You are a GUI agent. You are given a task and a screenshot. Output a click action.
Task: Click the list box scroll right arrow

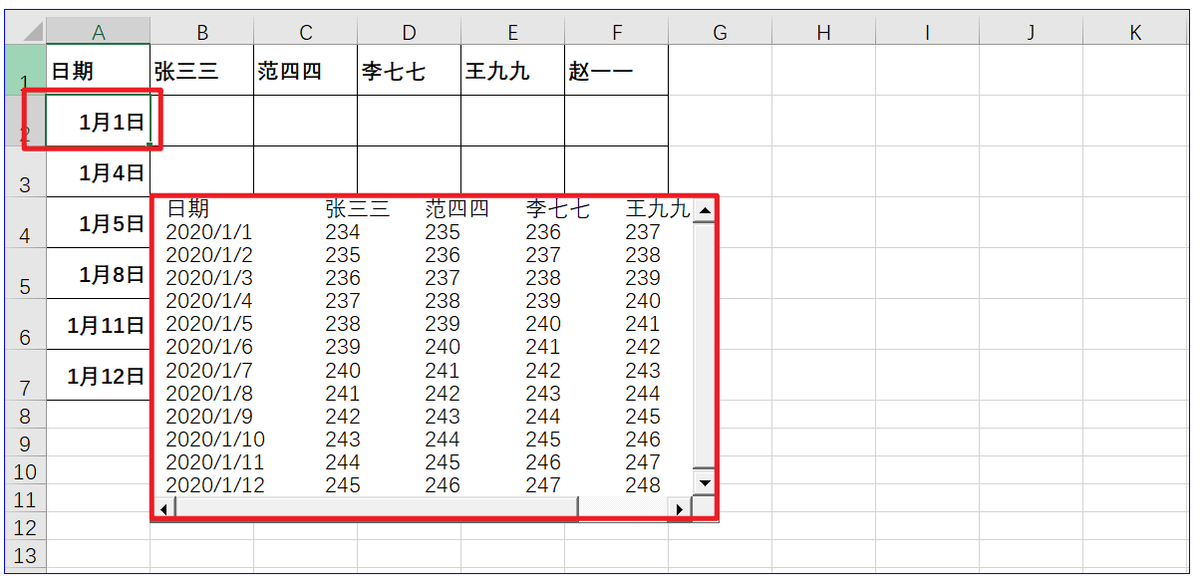click(x=680, y=508)
